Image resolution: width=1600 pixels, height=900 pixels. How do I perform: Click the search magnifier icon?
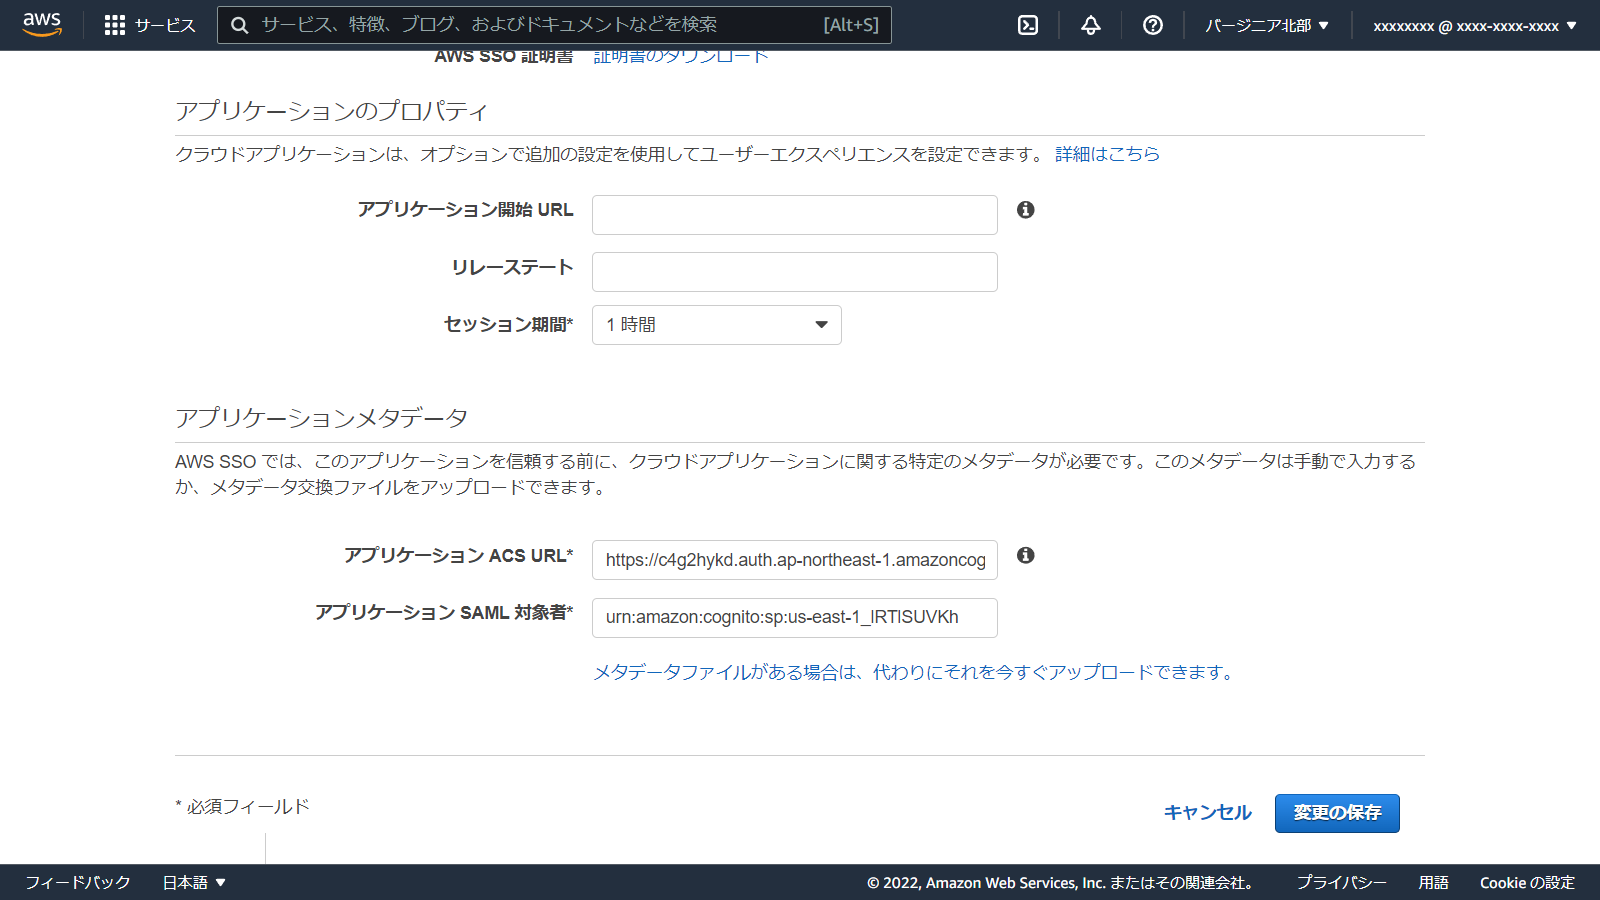click(x=239, y=25)
